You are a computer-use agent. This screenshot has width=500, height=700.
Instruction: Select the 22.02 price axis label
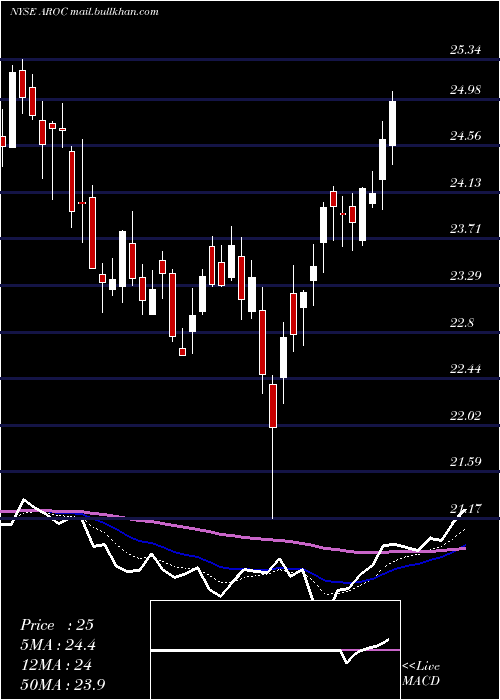click(x=466, y=416)
